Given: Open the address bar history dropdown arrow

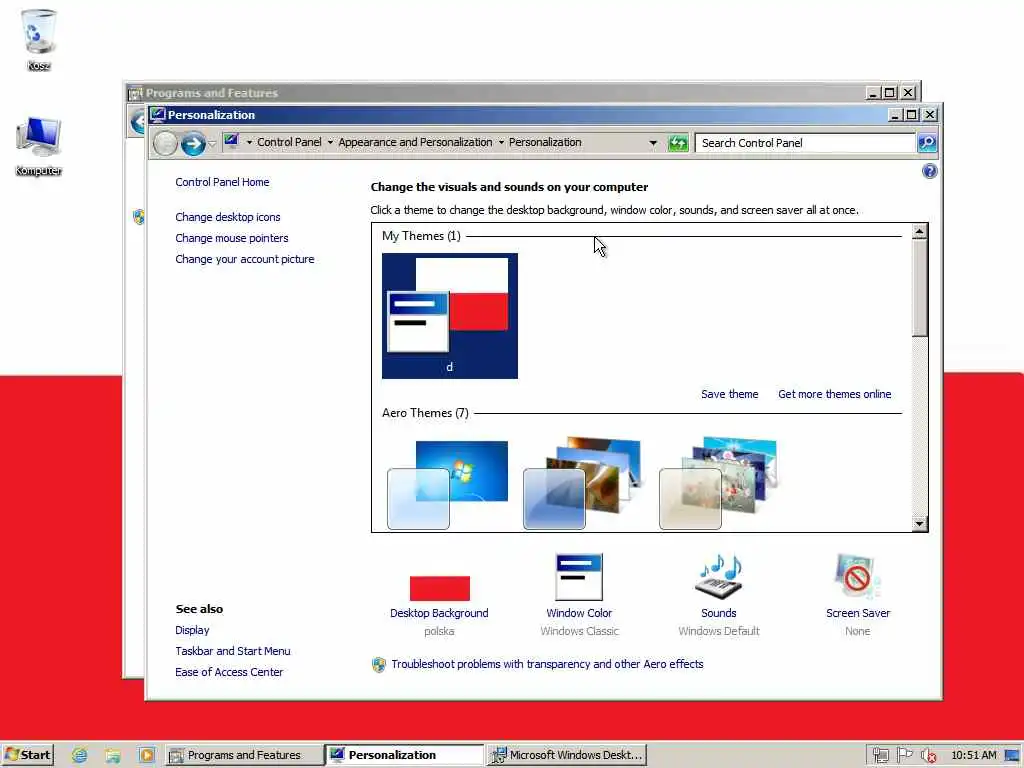Looking at the screenshot, I should (653, 142).
